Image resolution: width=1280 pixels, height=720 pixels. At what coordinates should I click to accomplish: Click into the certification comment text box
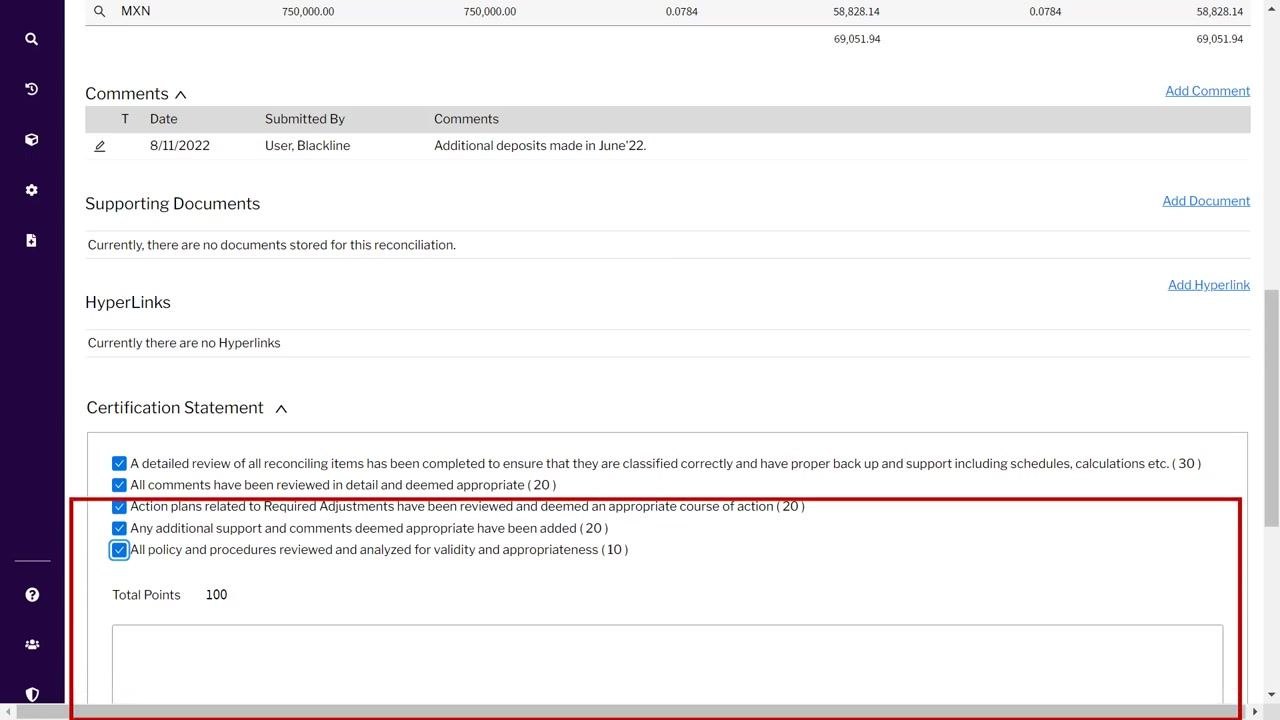tap(667, 665)
